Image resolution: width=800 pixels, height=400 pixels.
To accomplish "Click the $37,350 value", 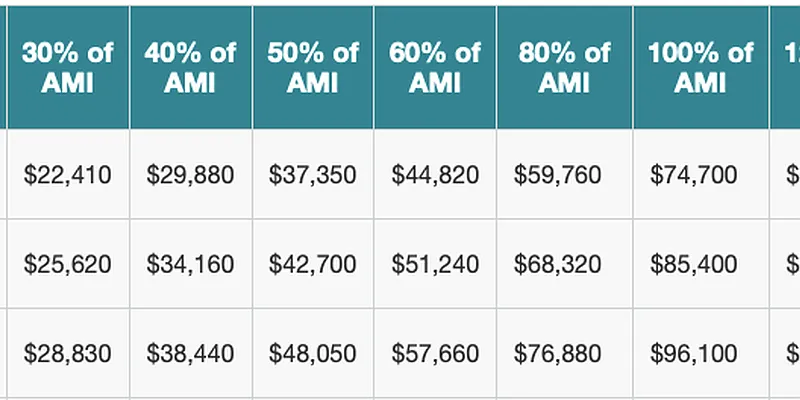I will coord(313,175).
